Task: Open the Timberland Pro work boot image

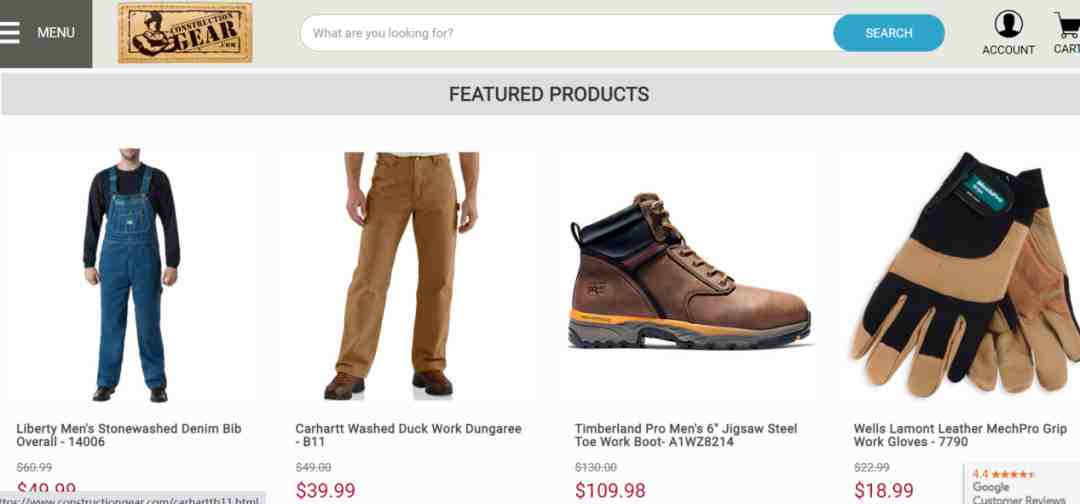Action: pyautogui.click(x=689, y=275)
